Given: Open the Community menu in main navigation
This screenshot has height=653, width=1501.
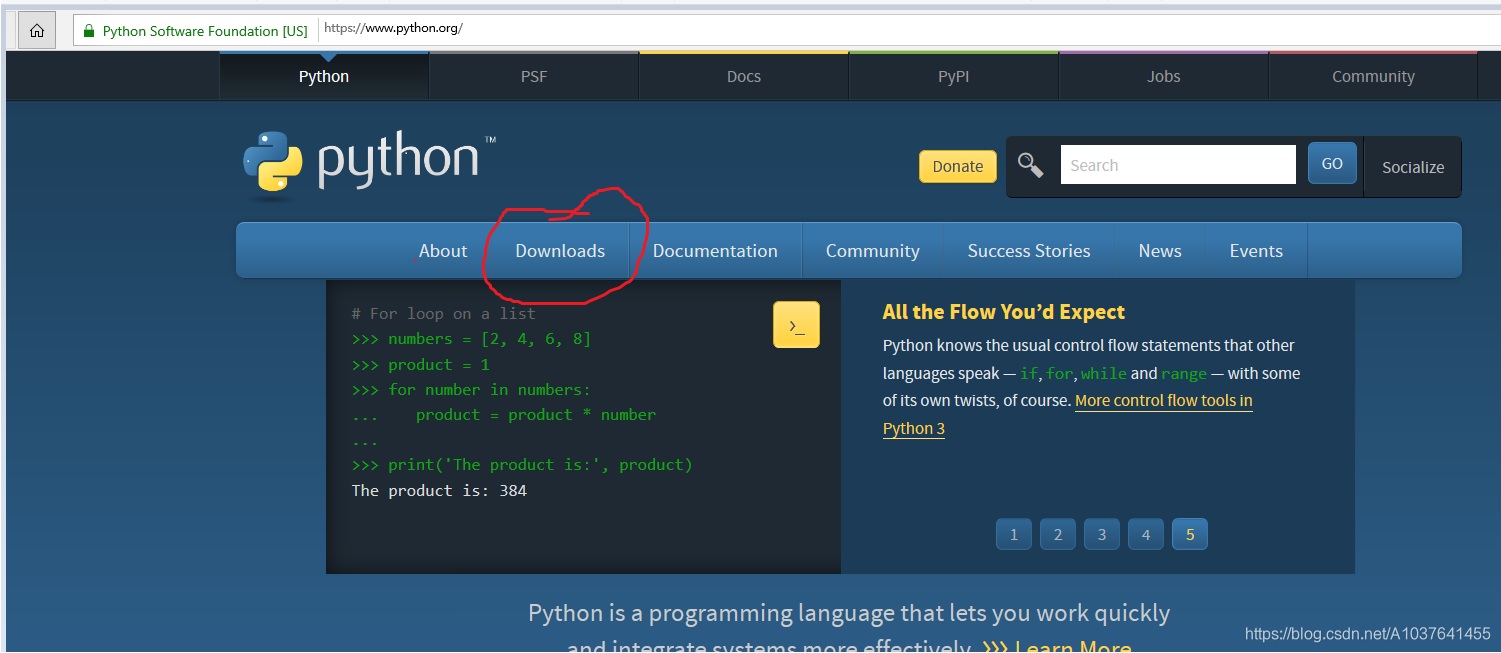Looking at the screenshot, I should coord(873,251).
